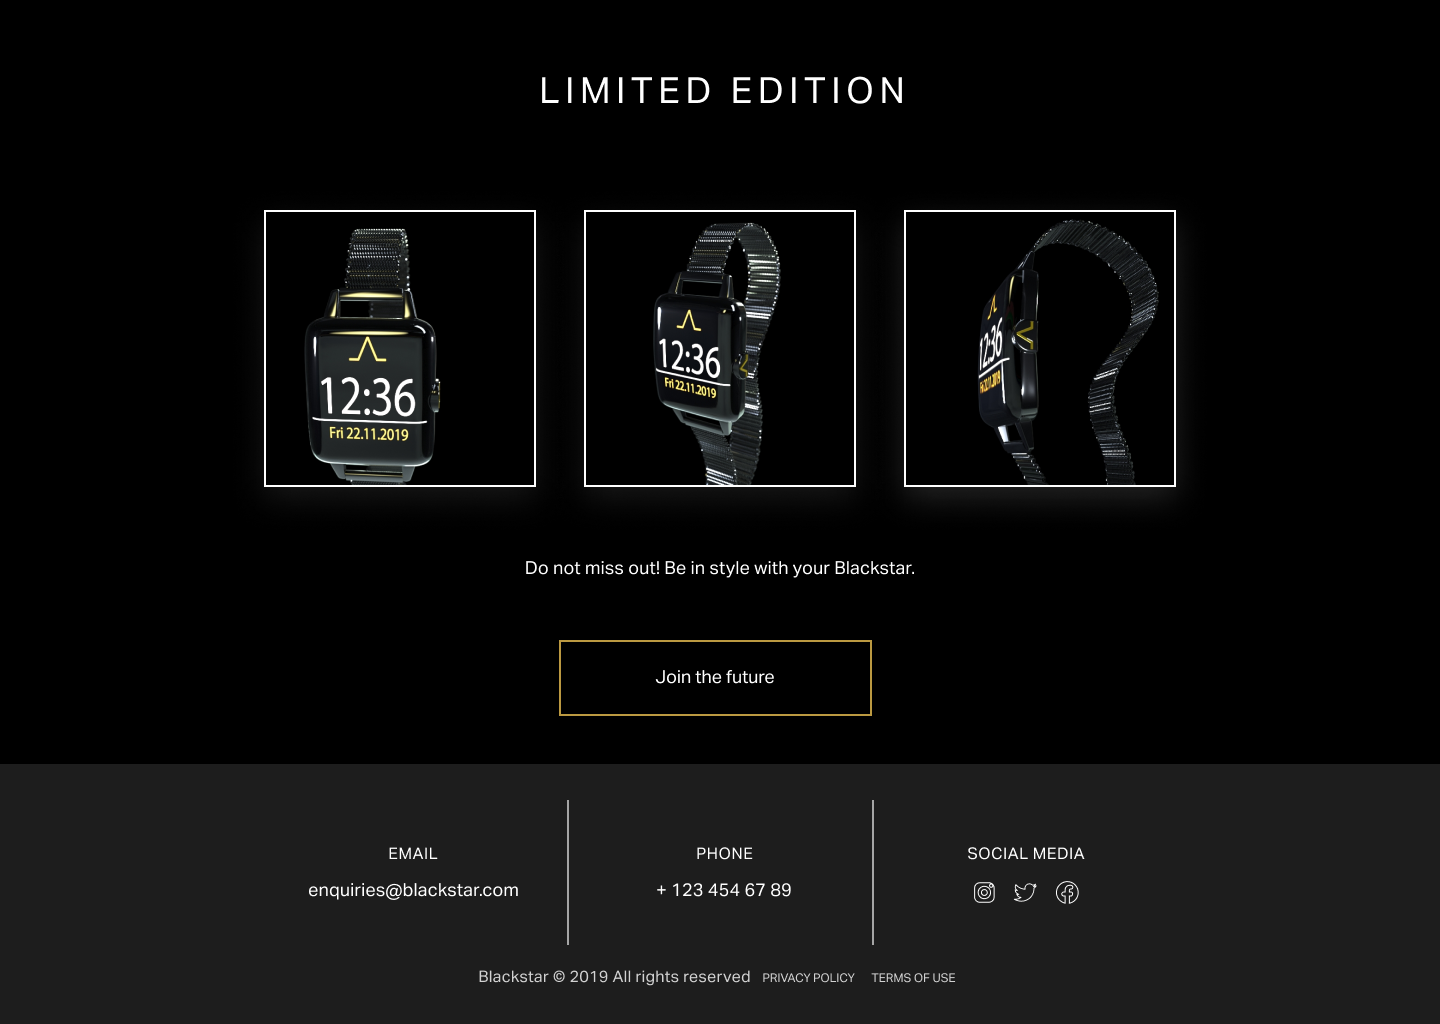Select the front-view watch thumbnail
The image size is (1440, 1024).
click(400, 348)
